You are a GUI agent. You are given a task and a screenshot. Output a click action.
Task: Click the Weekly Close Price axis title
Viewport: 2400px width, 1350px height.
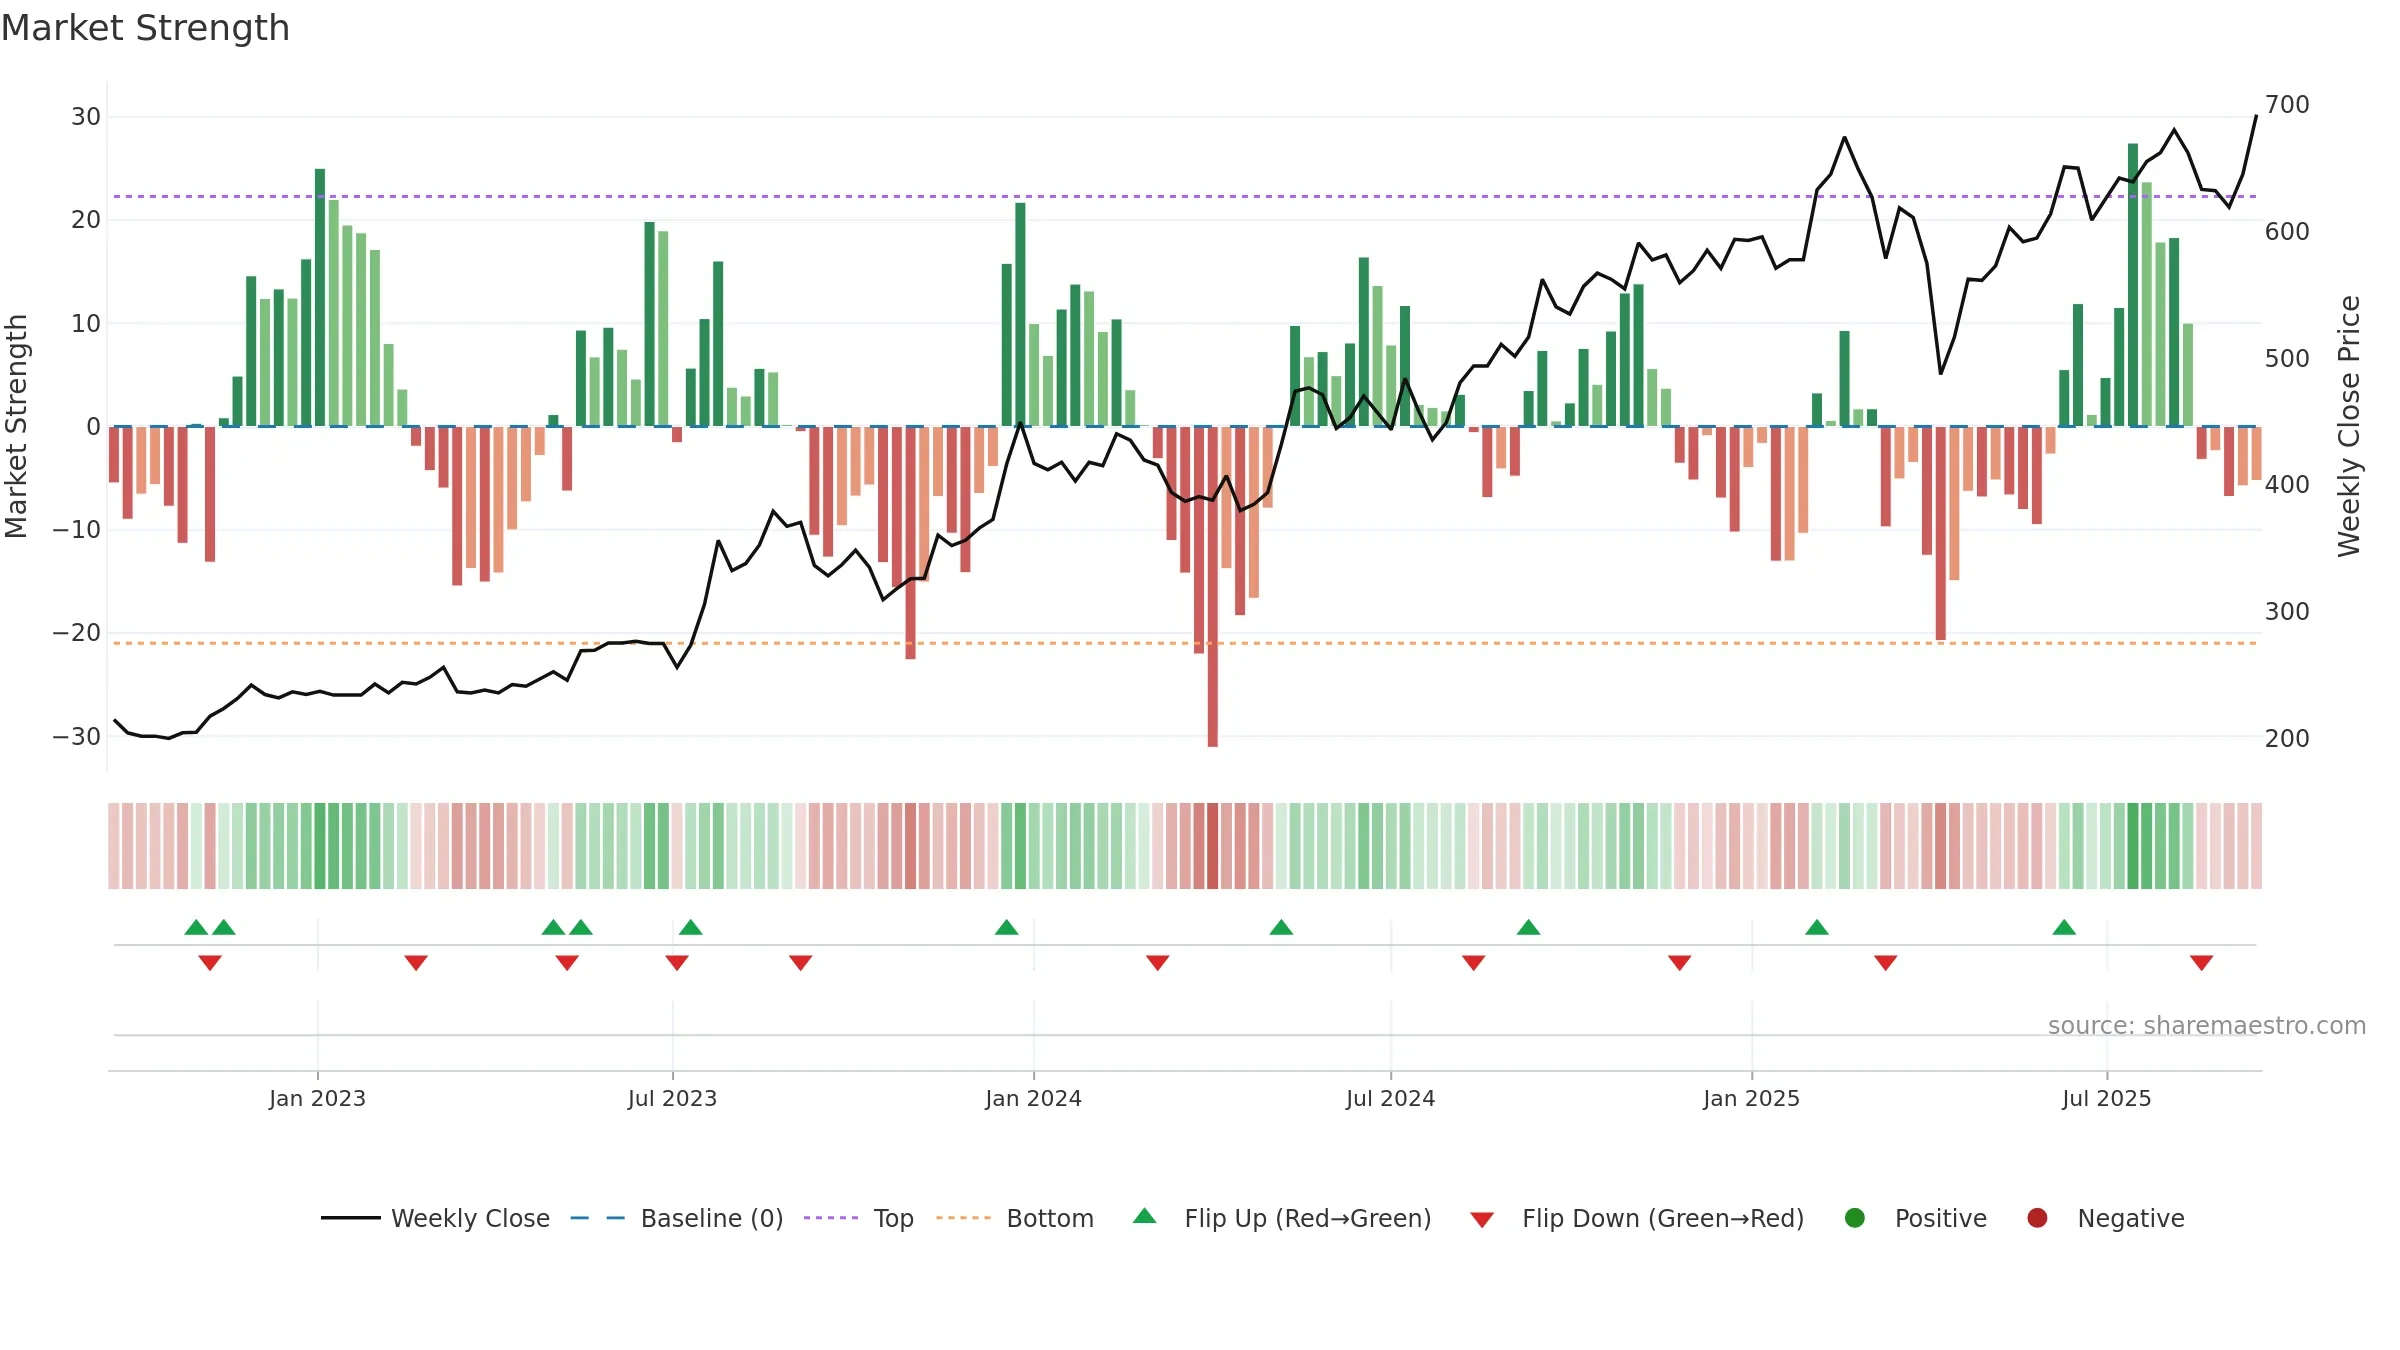pyautogui.click(x=2349, y=426)
